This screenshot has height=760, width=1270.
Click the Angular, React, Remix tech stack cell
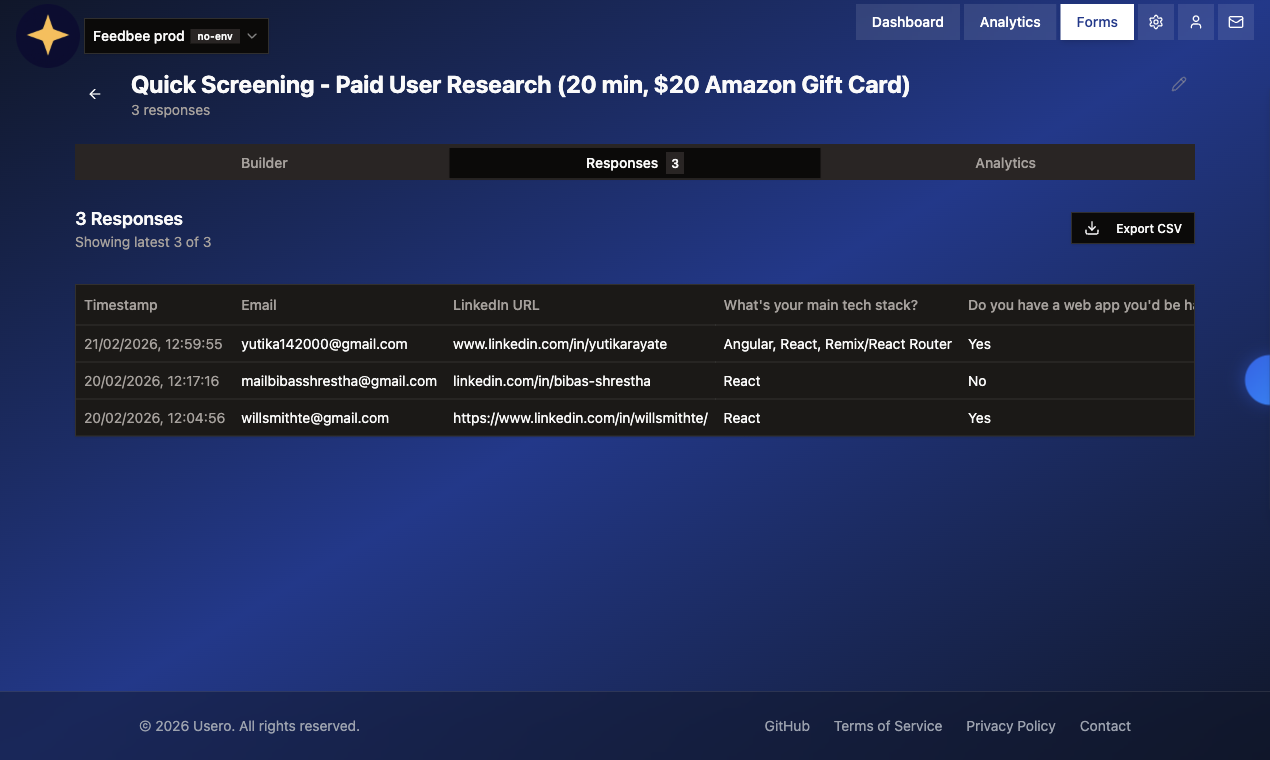point(838,344)
